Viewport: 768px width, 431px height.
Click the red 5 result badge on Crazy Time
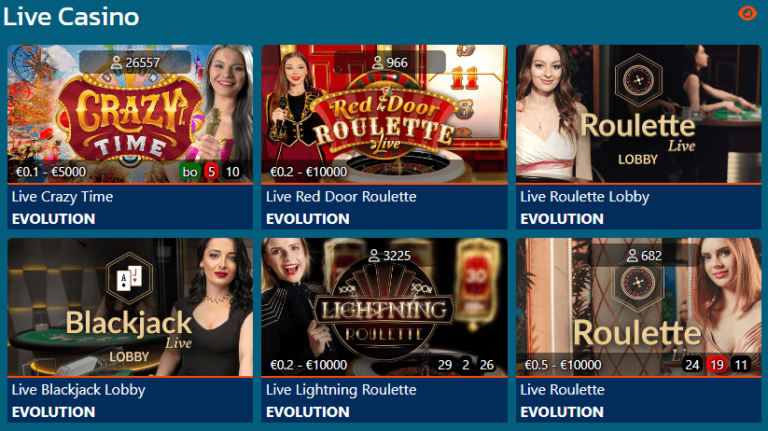click(x=211, y=172)
